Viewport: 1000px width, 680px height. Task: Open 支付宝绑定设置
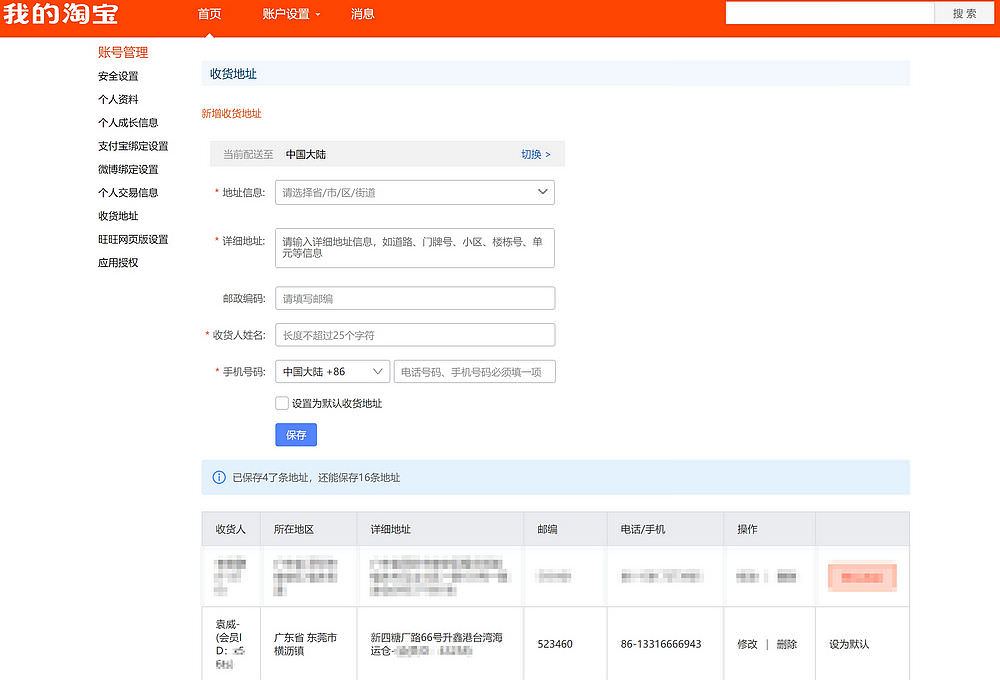(133, 146)
